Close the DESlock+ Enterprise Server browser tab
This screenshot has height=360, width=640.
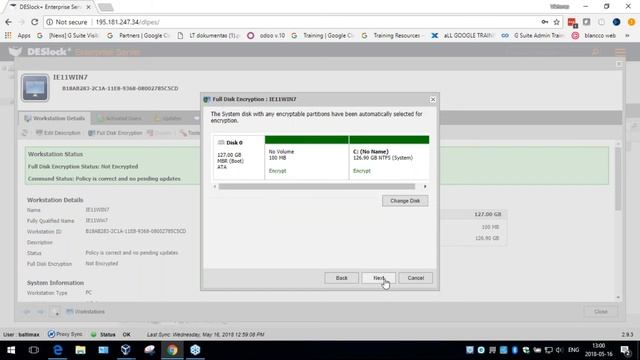click(88, 7)
